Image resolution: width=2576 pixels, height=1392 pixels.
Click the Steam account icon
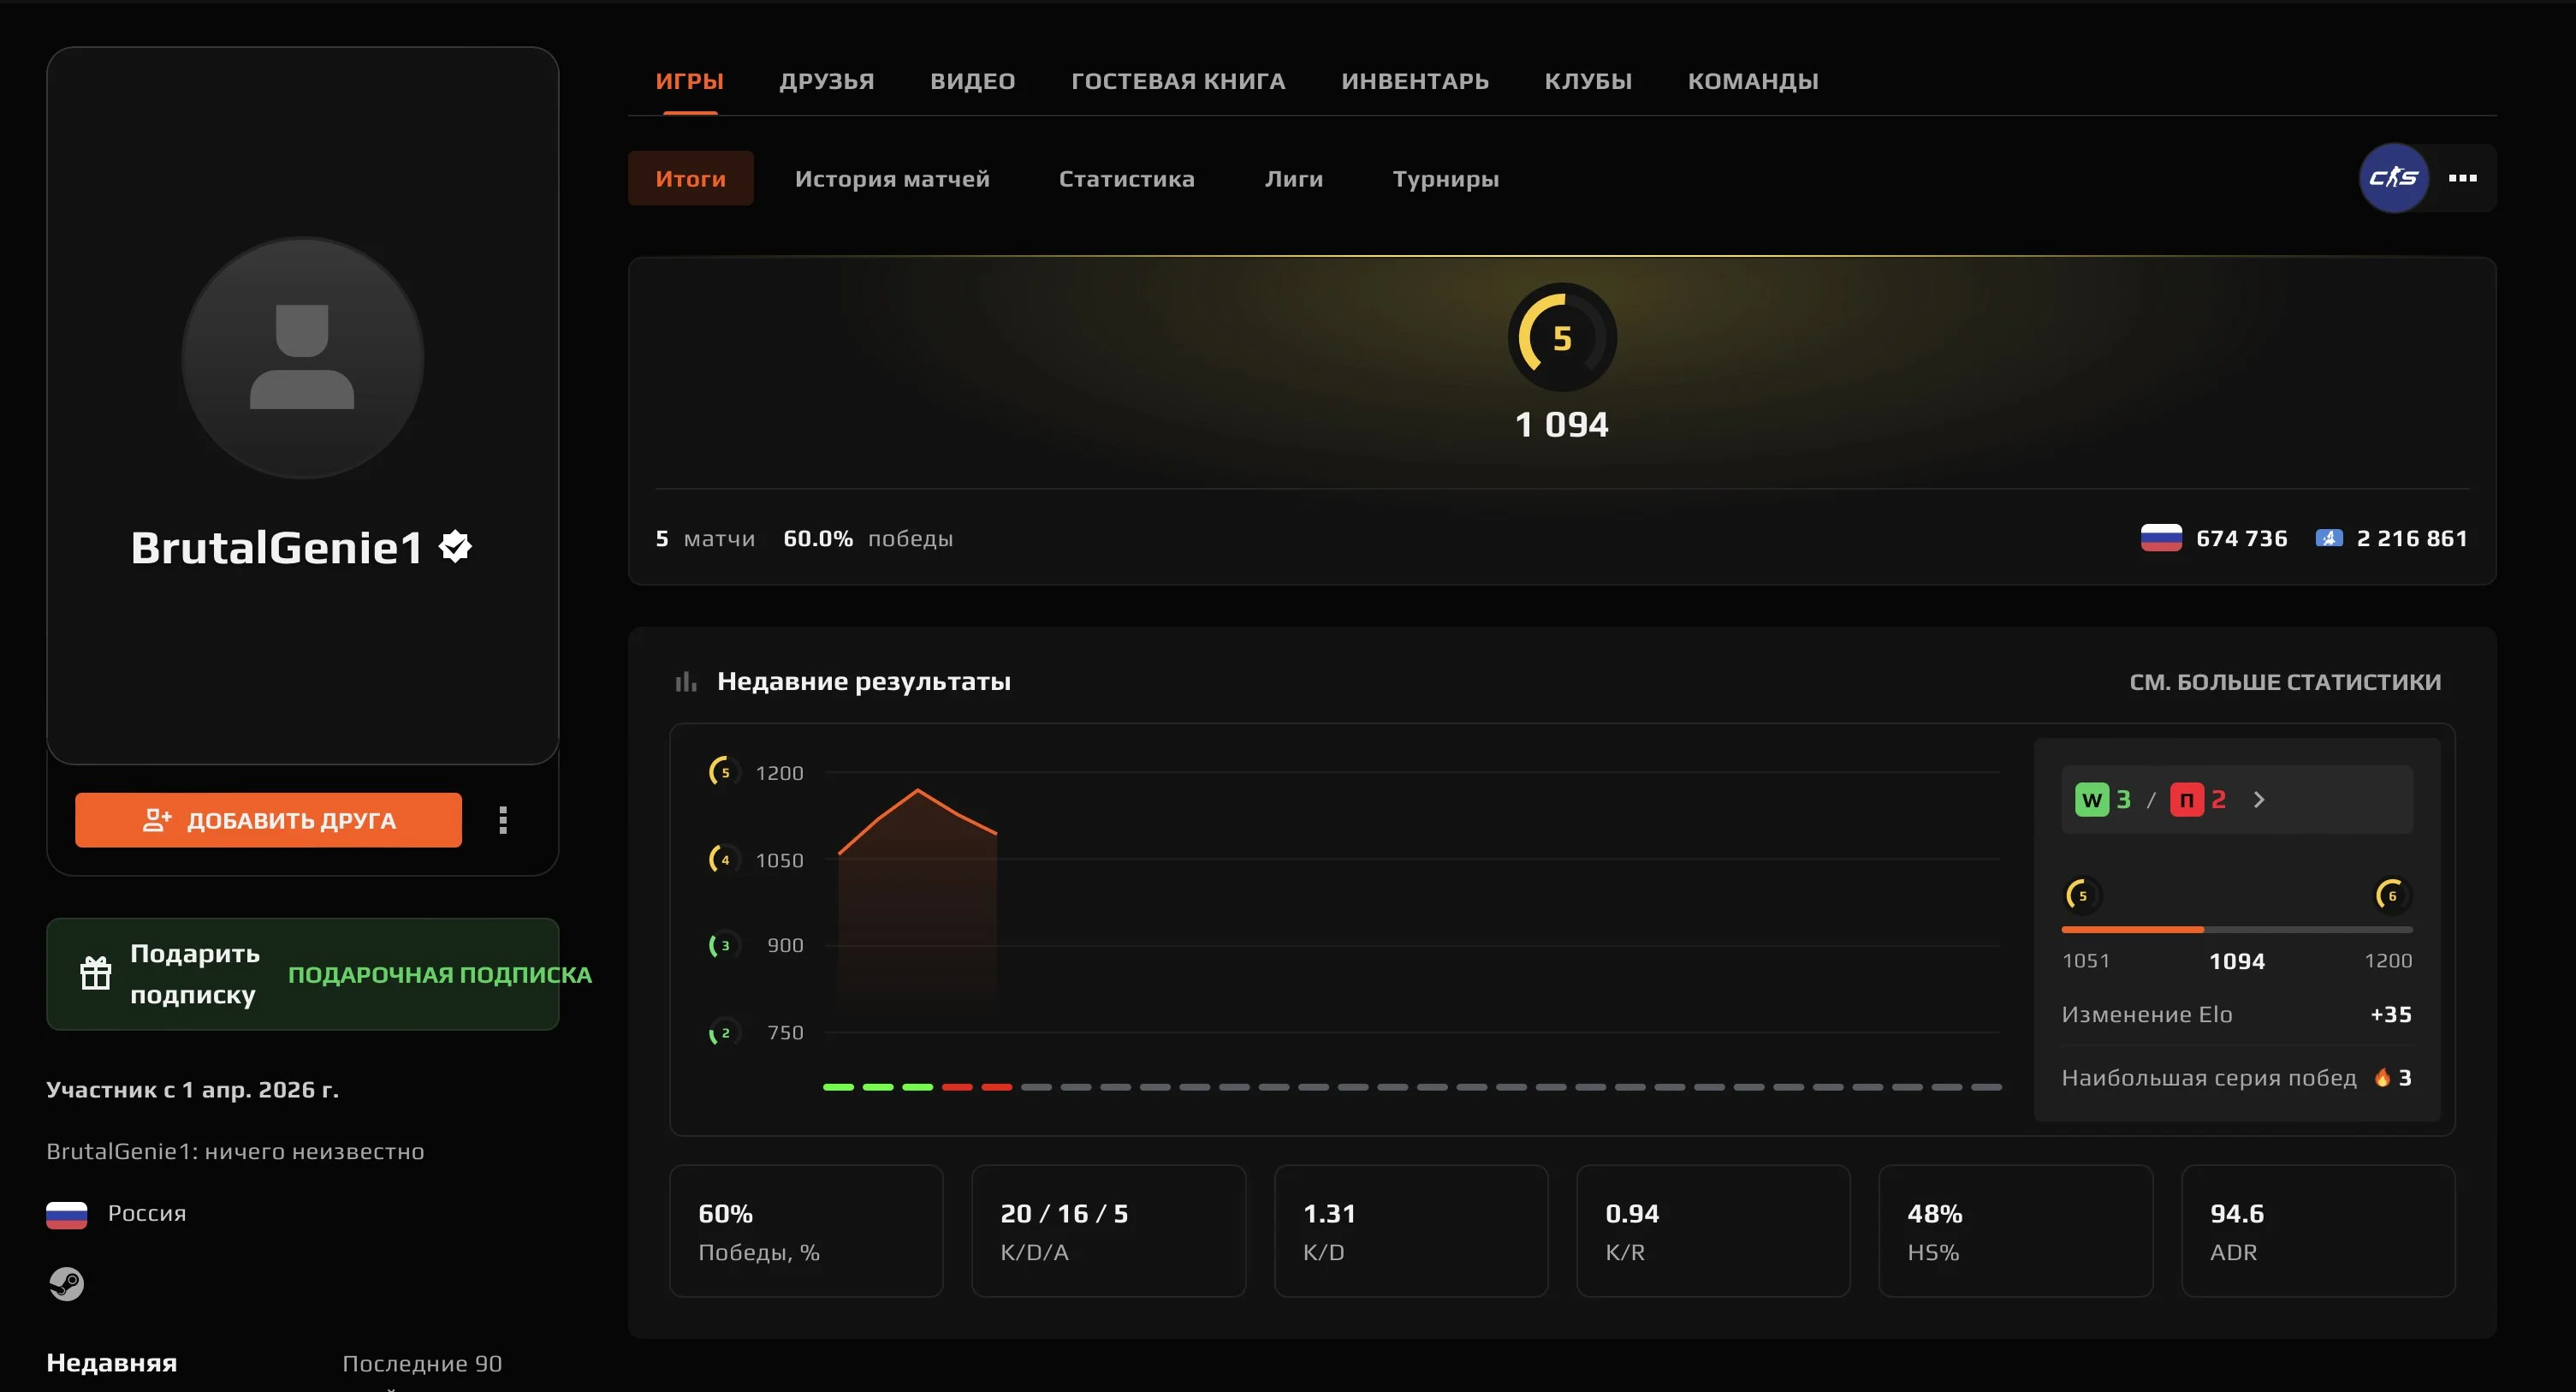(x=67, y=1283)
